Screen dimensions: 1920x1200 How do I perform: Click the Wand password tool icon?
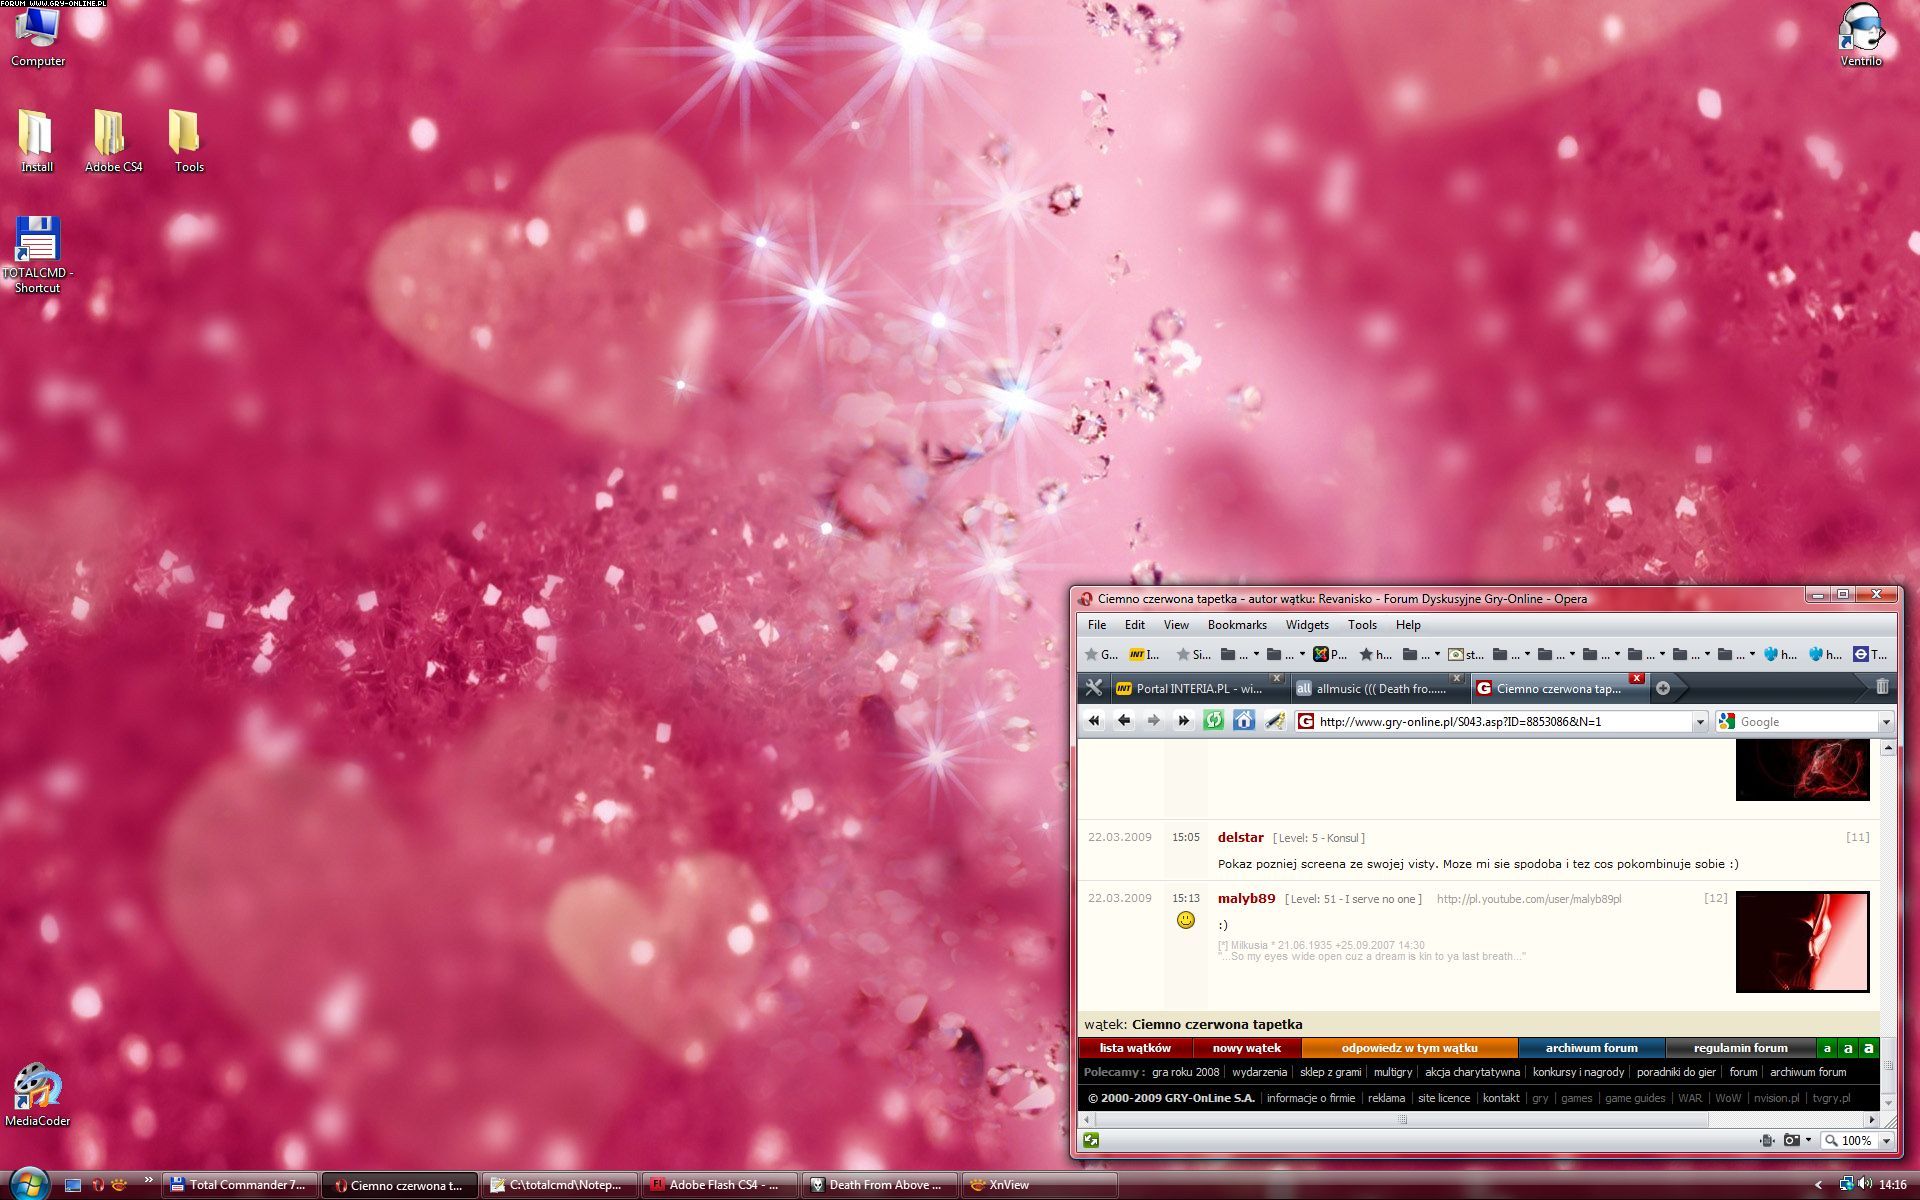(1274, 720)
